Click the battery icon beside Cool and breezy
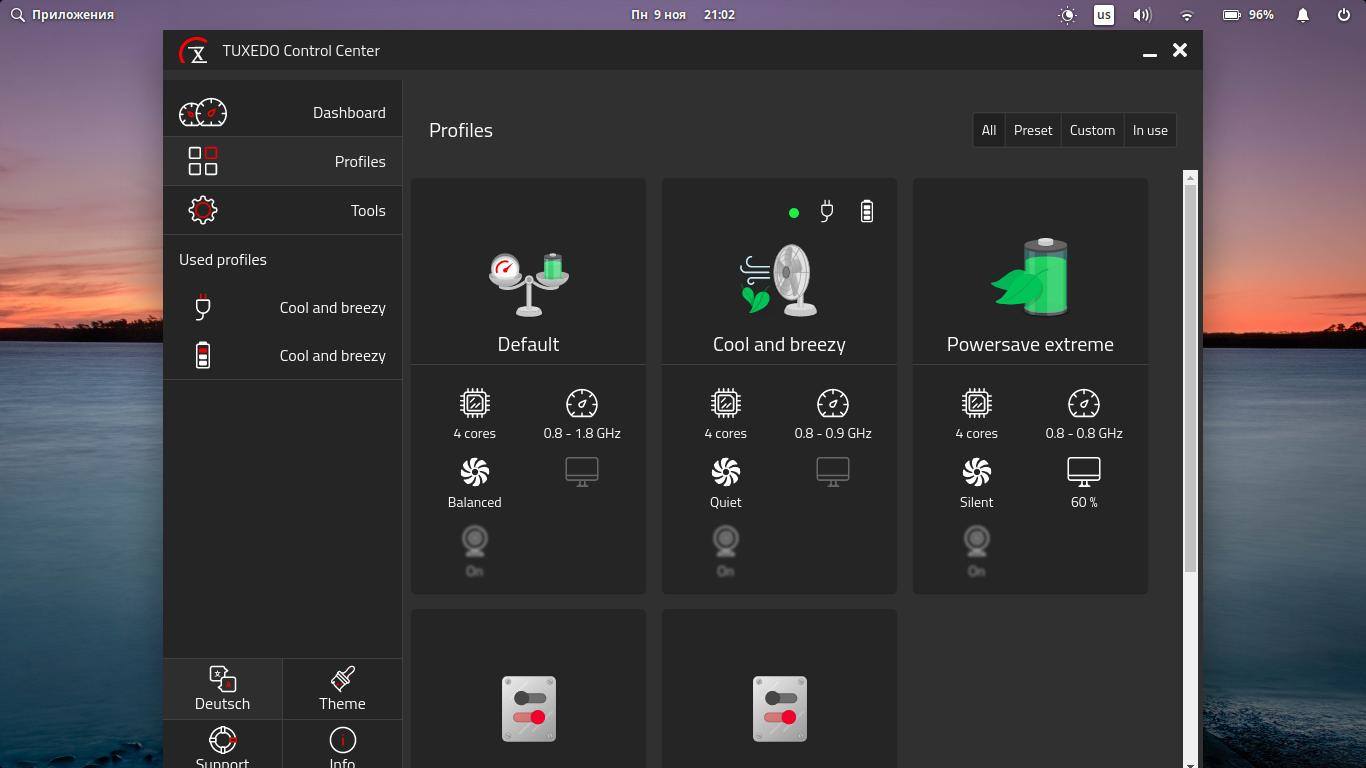This screenshot has height=768, width=1366. [x=203, y=355]
